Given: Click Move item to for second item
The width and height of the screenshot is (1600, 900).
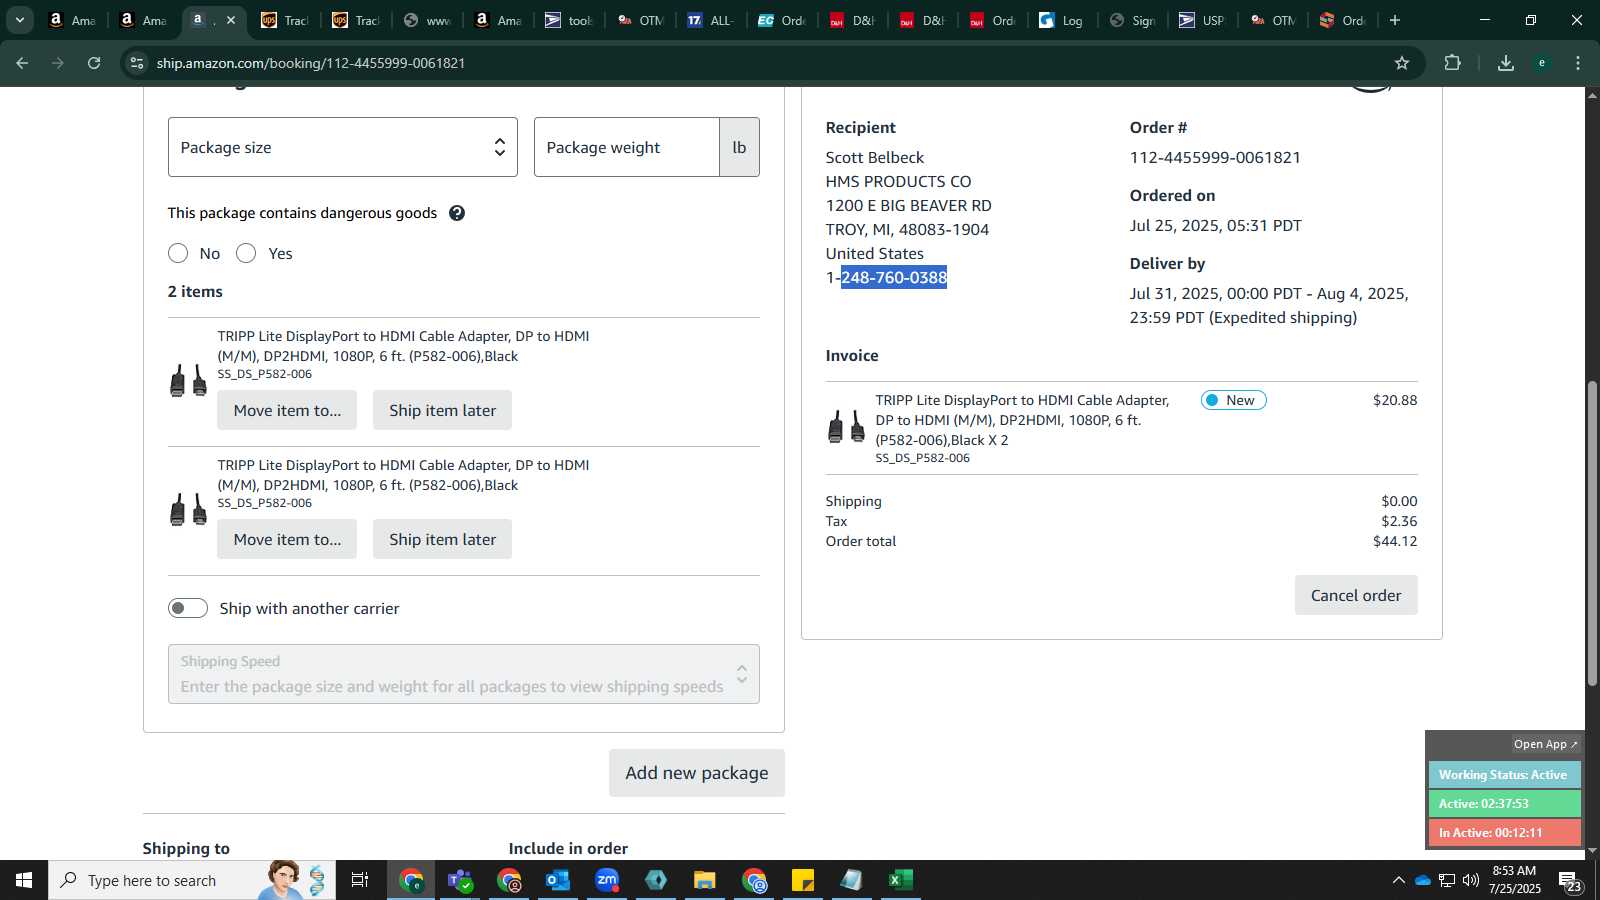Looking at the screenshot, I should point(287,539).
